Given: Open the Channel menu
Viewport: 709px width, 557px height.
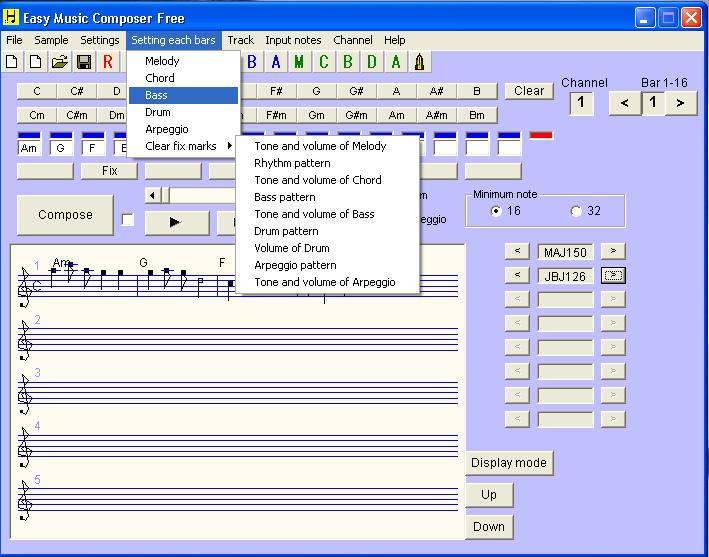Looking at the screenshot, I should coord(353,40).
